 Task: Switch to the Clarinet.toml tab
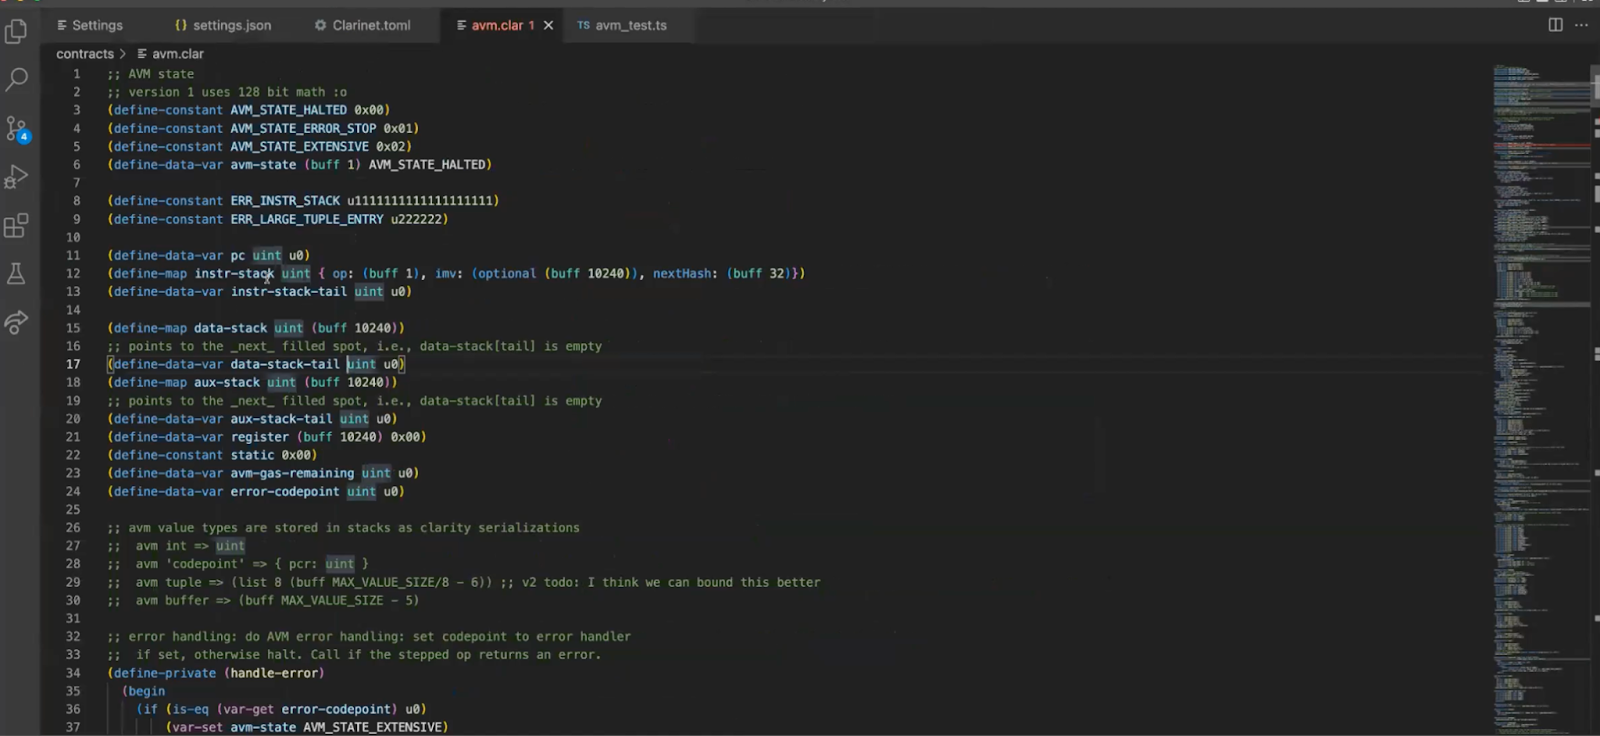[362, 26]
